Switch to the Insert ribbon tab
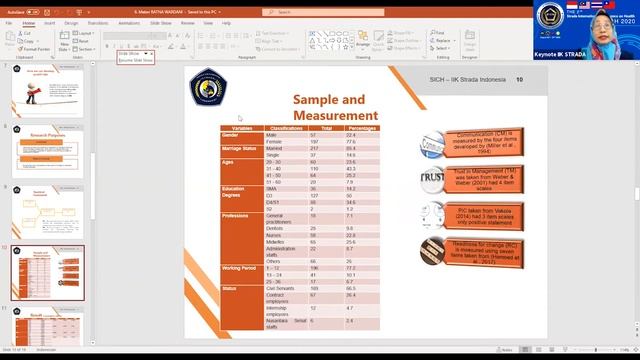This screenshot has height=360, width=640. [x=49, y=23]
